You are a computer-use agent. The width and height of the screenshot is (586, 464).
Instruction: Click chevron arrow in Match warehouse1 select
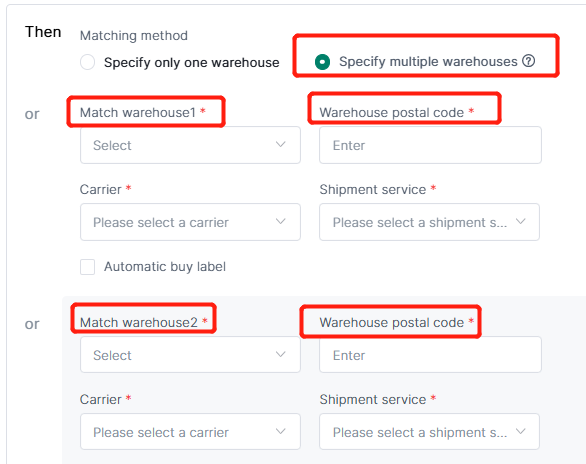tap(281, 144)
